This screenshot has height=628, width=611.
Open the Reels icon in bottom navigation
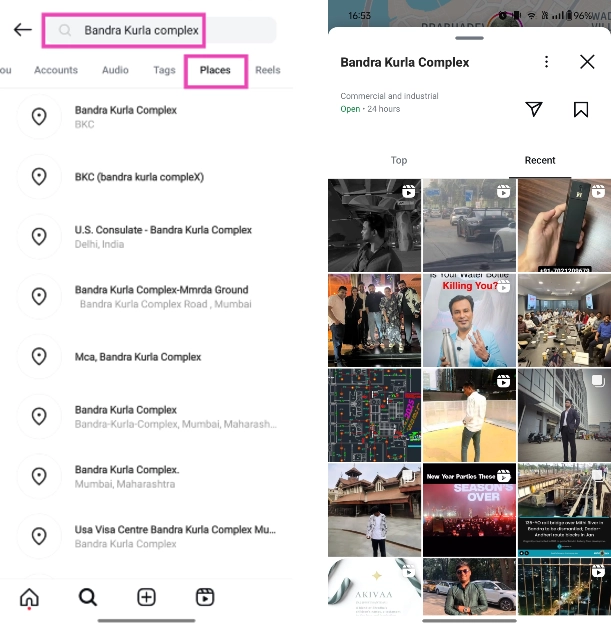(x=205, y=597)
